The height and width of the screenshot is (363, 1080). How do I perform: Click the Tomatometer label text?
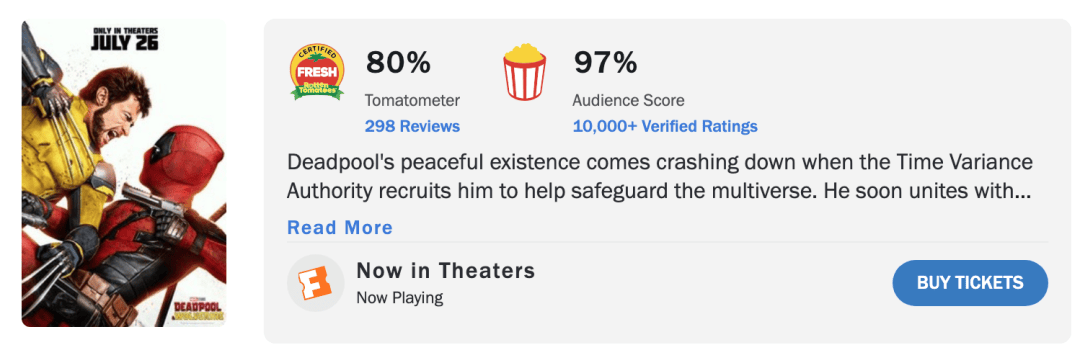click(412, 101)
